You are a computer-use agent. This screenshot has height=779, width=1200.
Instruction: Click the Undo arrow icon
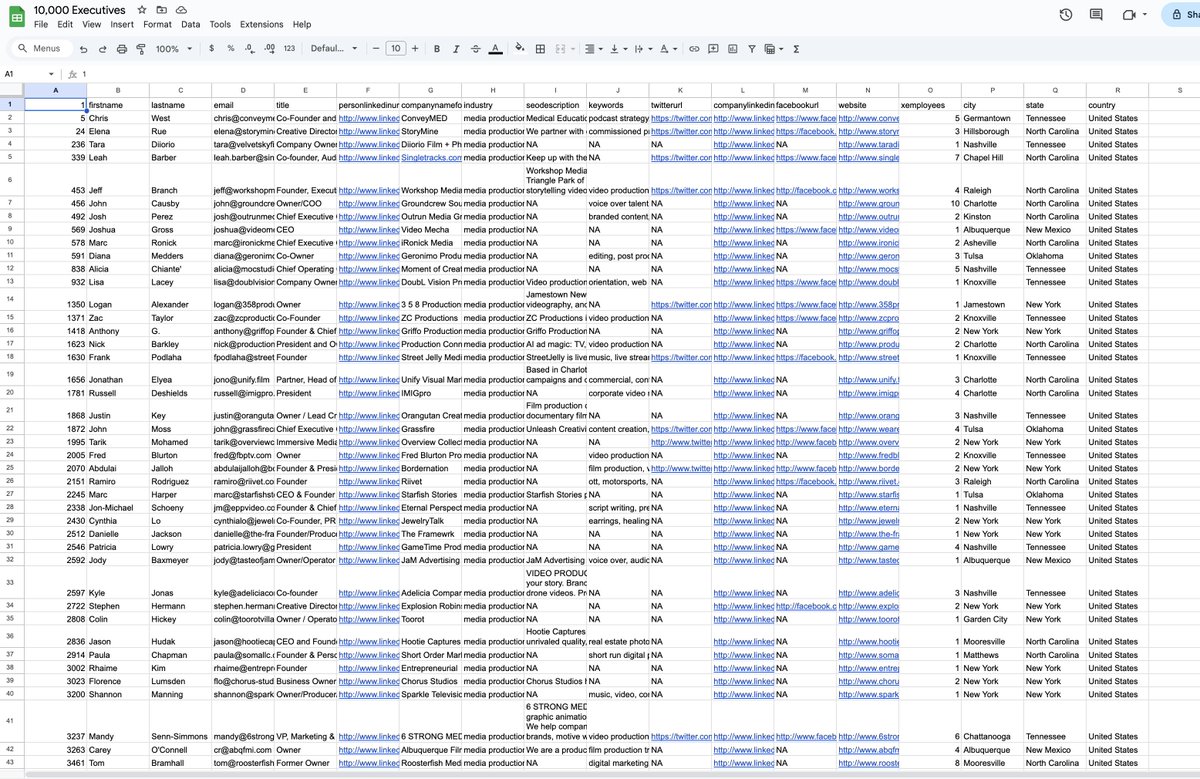pos(83,48)
